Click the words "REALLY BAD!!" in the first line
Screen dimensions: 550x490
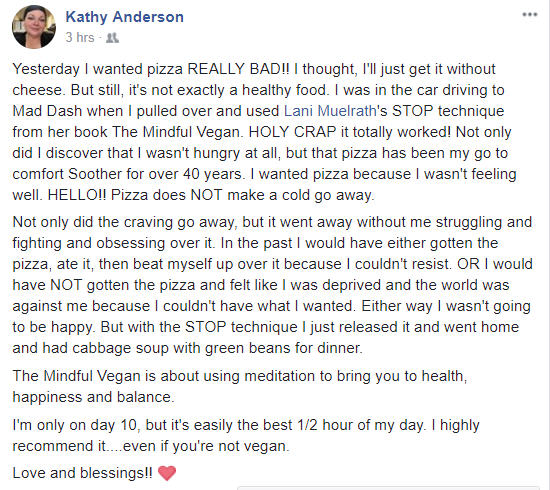pos(238,69)
